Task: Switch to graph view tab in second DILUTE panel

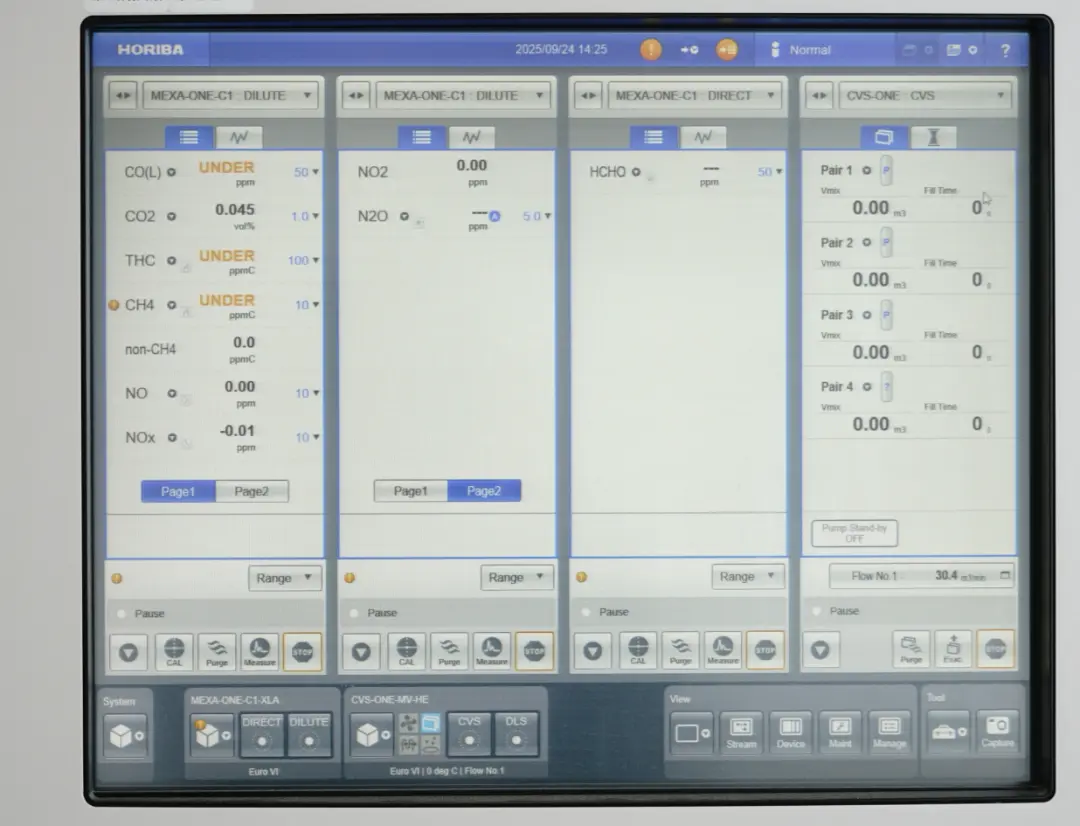Action: 472,137
